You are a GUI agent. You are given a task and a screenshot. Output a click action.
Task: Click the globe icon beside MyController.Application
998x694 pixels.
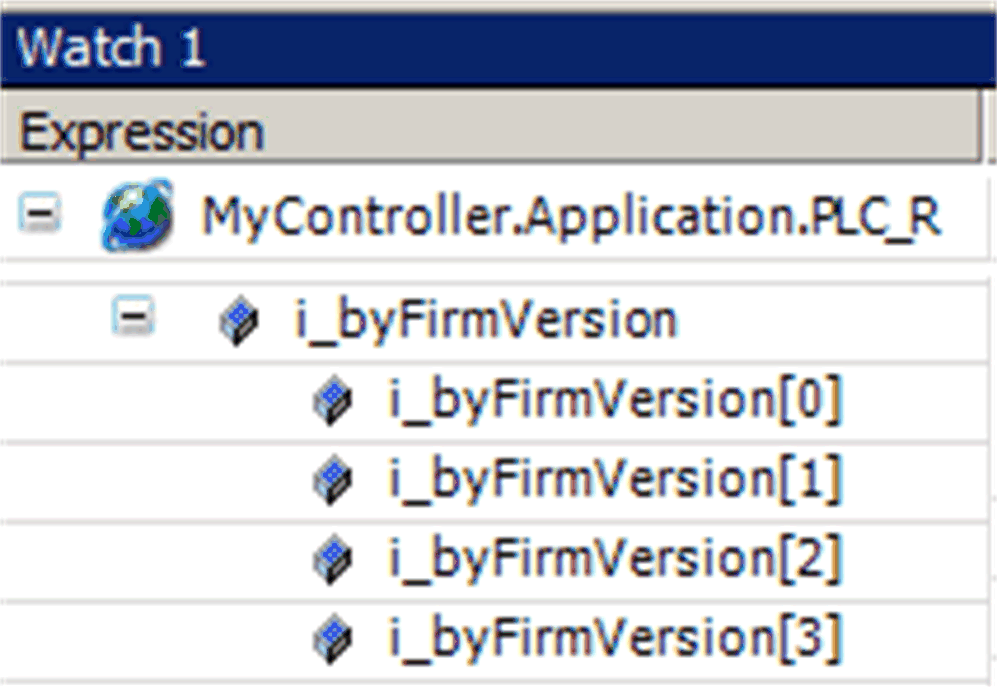coord(137,215)
